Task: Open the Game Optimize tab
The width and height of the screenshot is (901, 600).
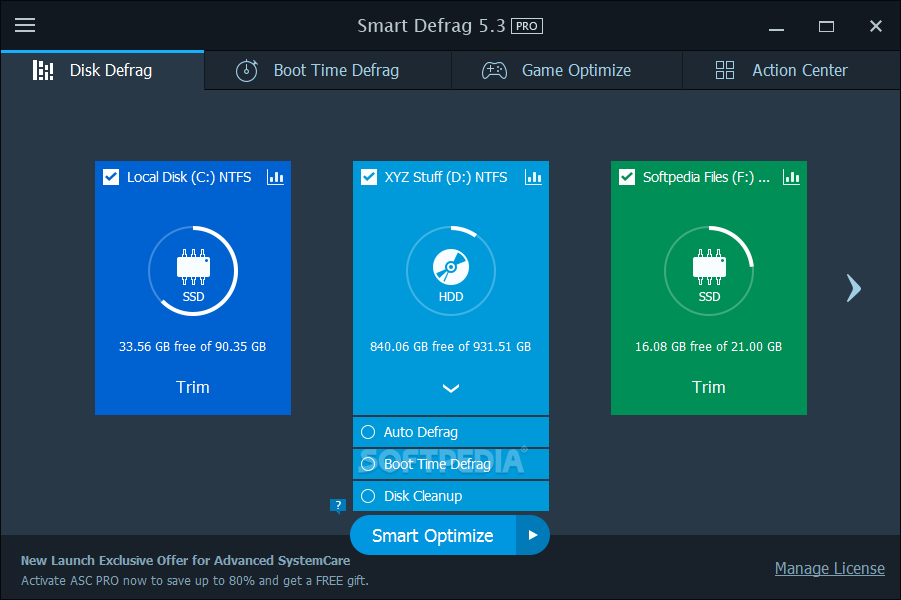Action: (567, 70)
